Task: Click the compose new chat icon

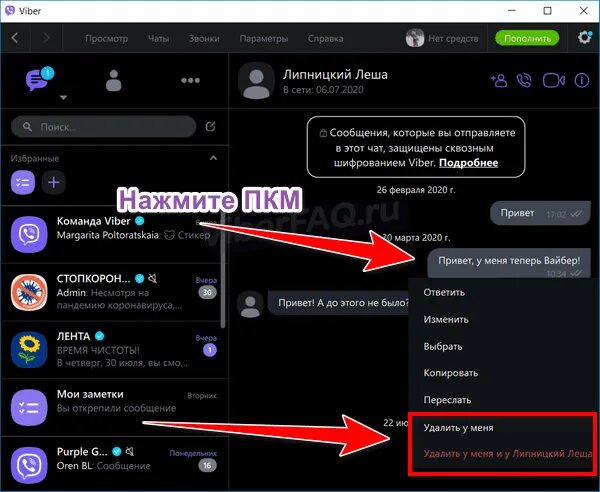Action: 210,127
